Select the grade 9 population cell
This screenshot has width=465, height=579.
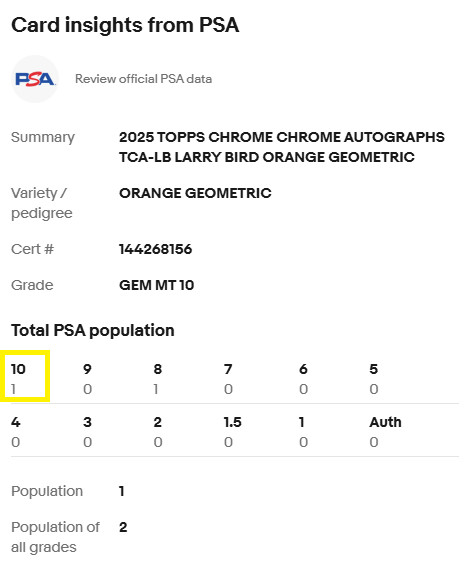tap(88, 379)
